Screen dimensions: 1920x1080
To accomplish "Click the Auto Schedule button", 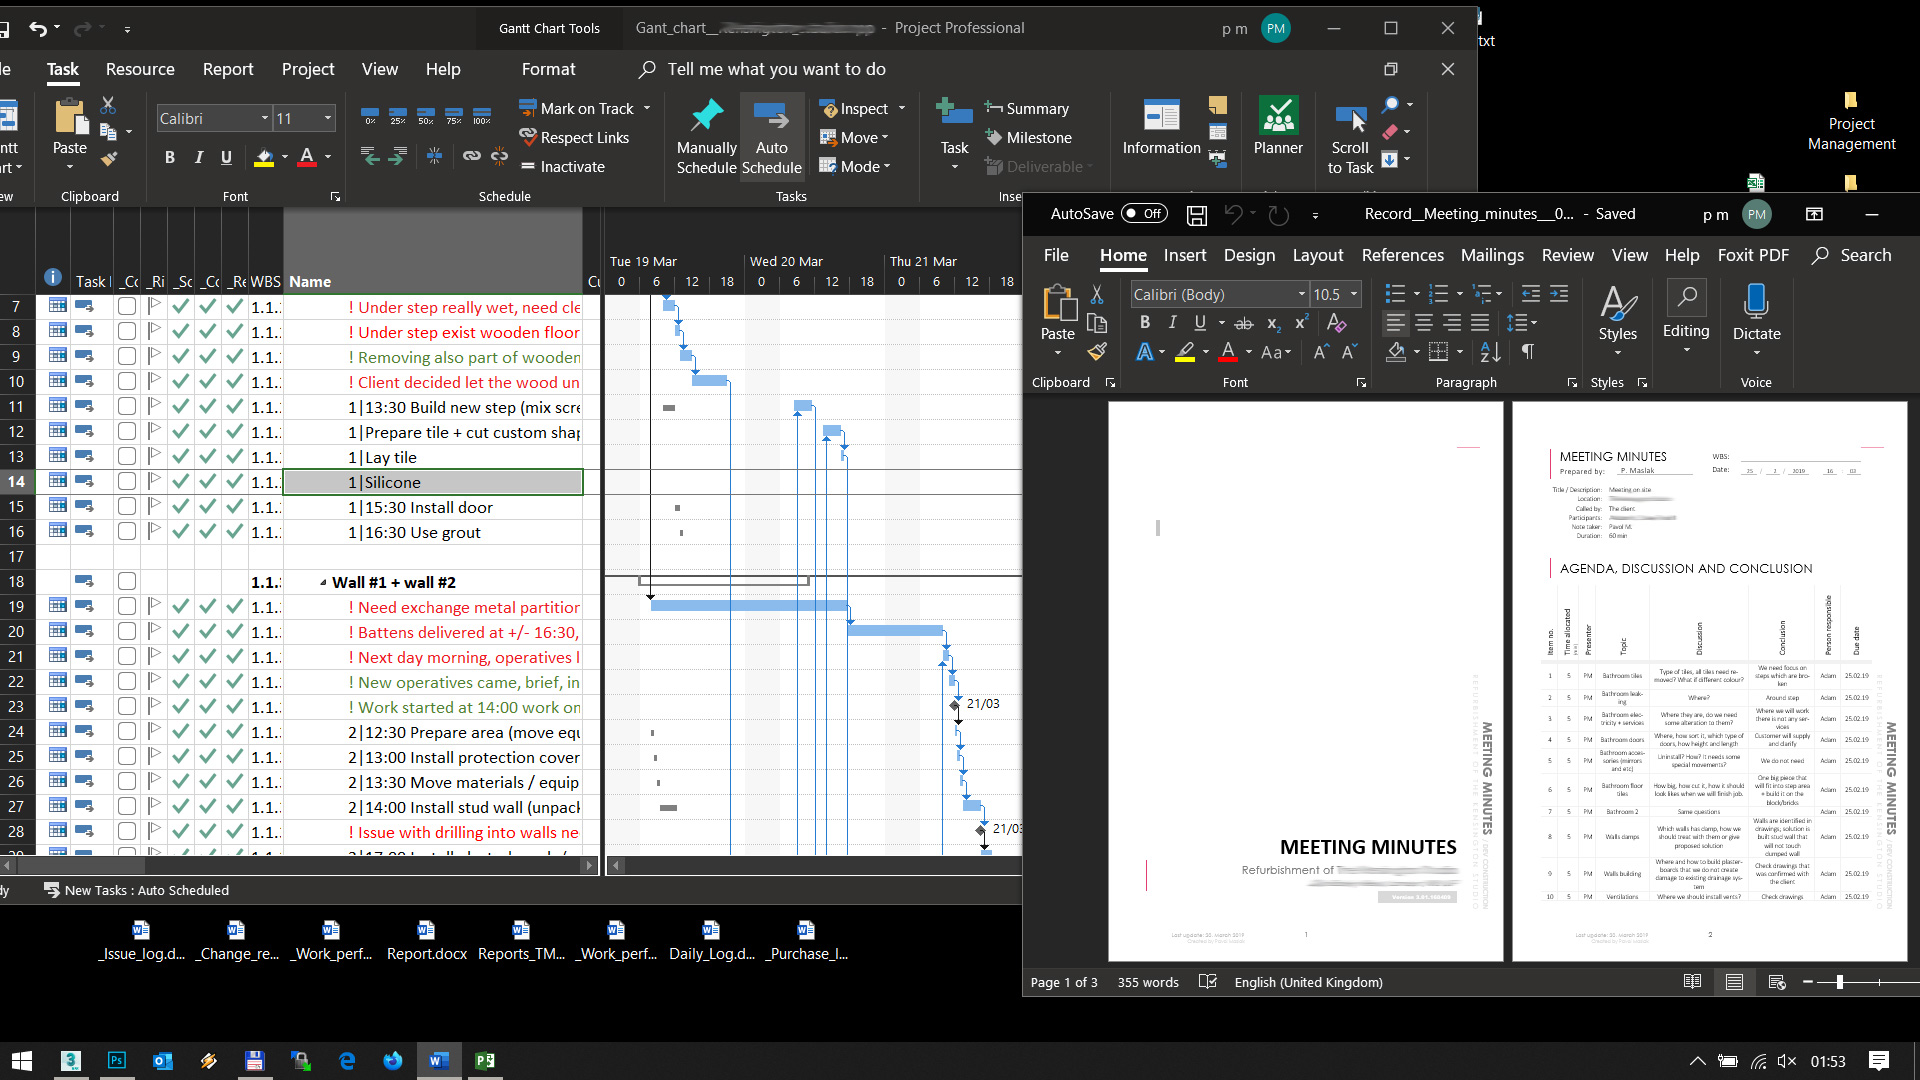I will [771, 137].
